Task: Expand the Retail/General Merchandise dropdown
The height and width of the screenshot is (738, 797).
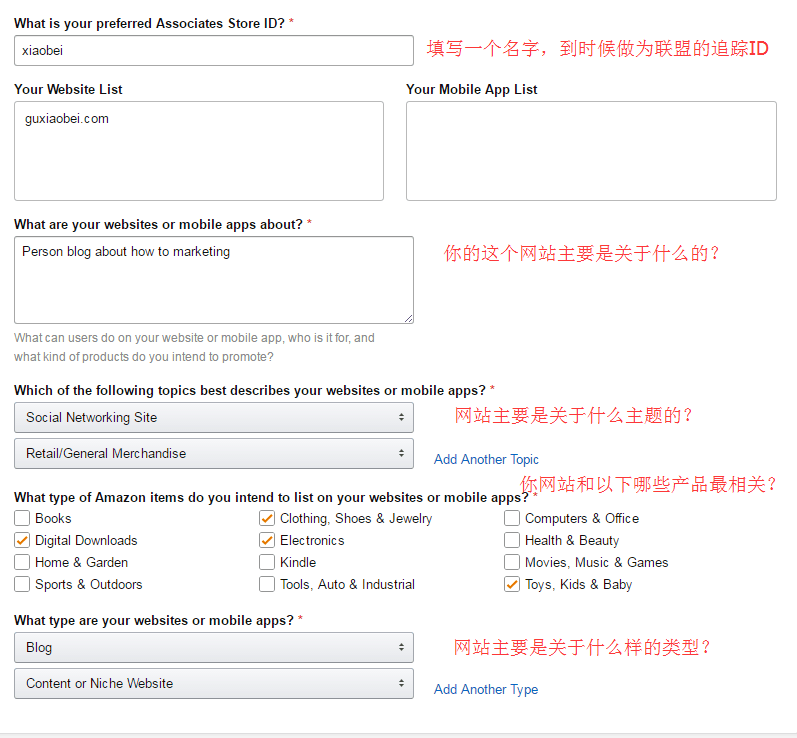Action: pyautogui.click(x=214, y=453)
